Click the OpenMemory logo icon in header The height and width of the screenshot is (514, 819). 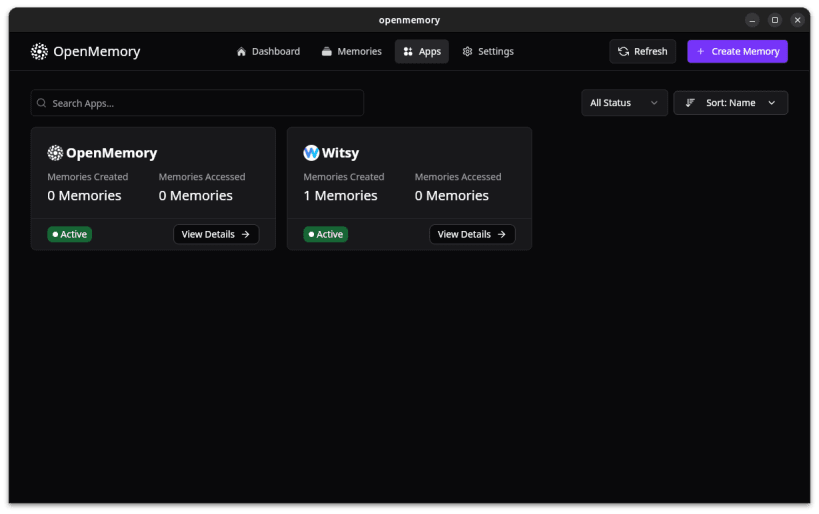(39, 51)
